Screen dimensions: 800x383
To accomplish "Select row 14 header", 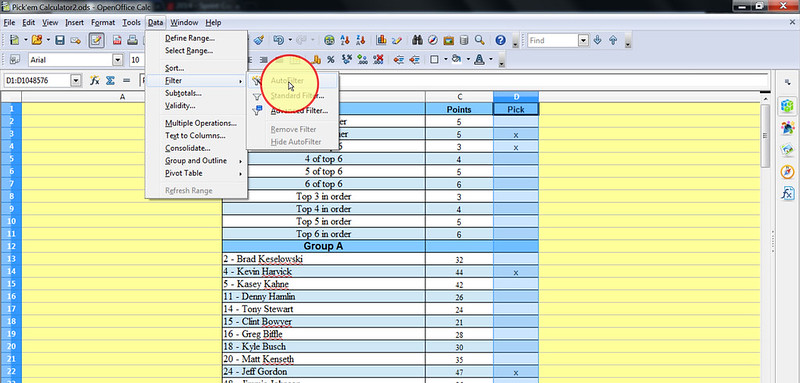I will [x=11, y=271].
